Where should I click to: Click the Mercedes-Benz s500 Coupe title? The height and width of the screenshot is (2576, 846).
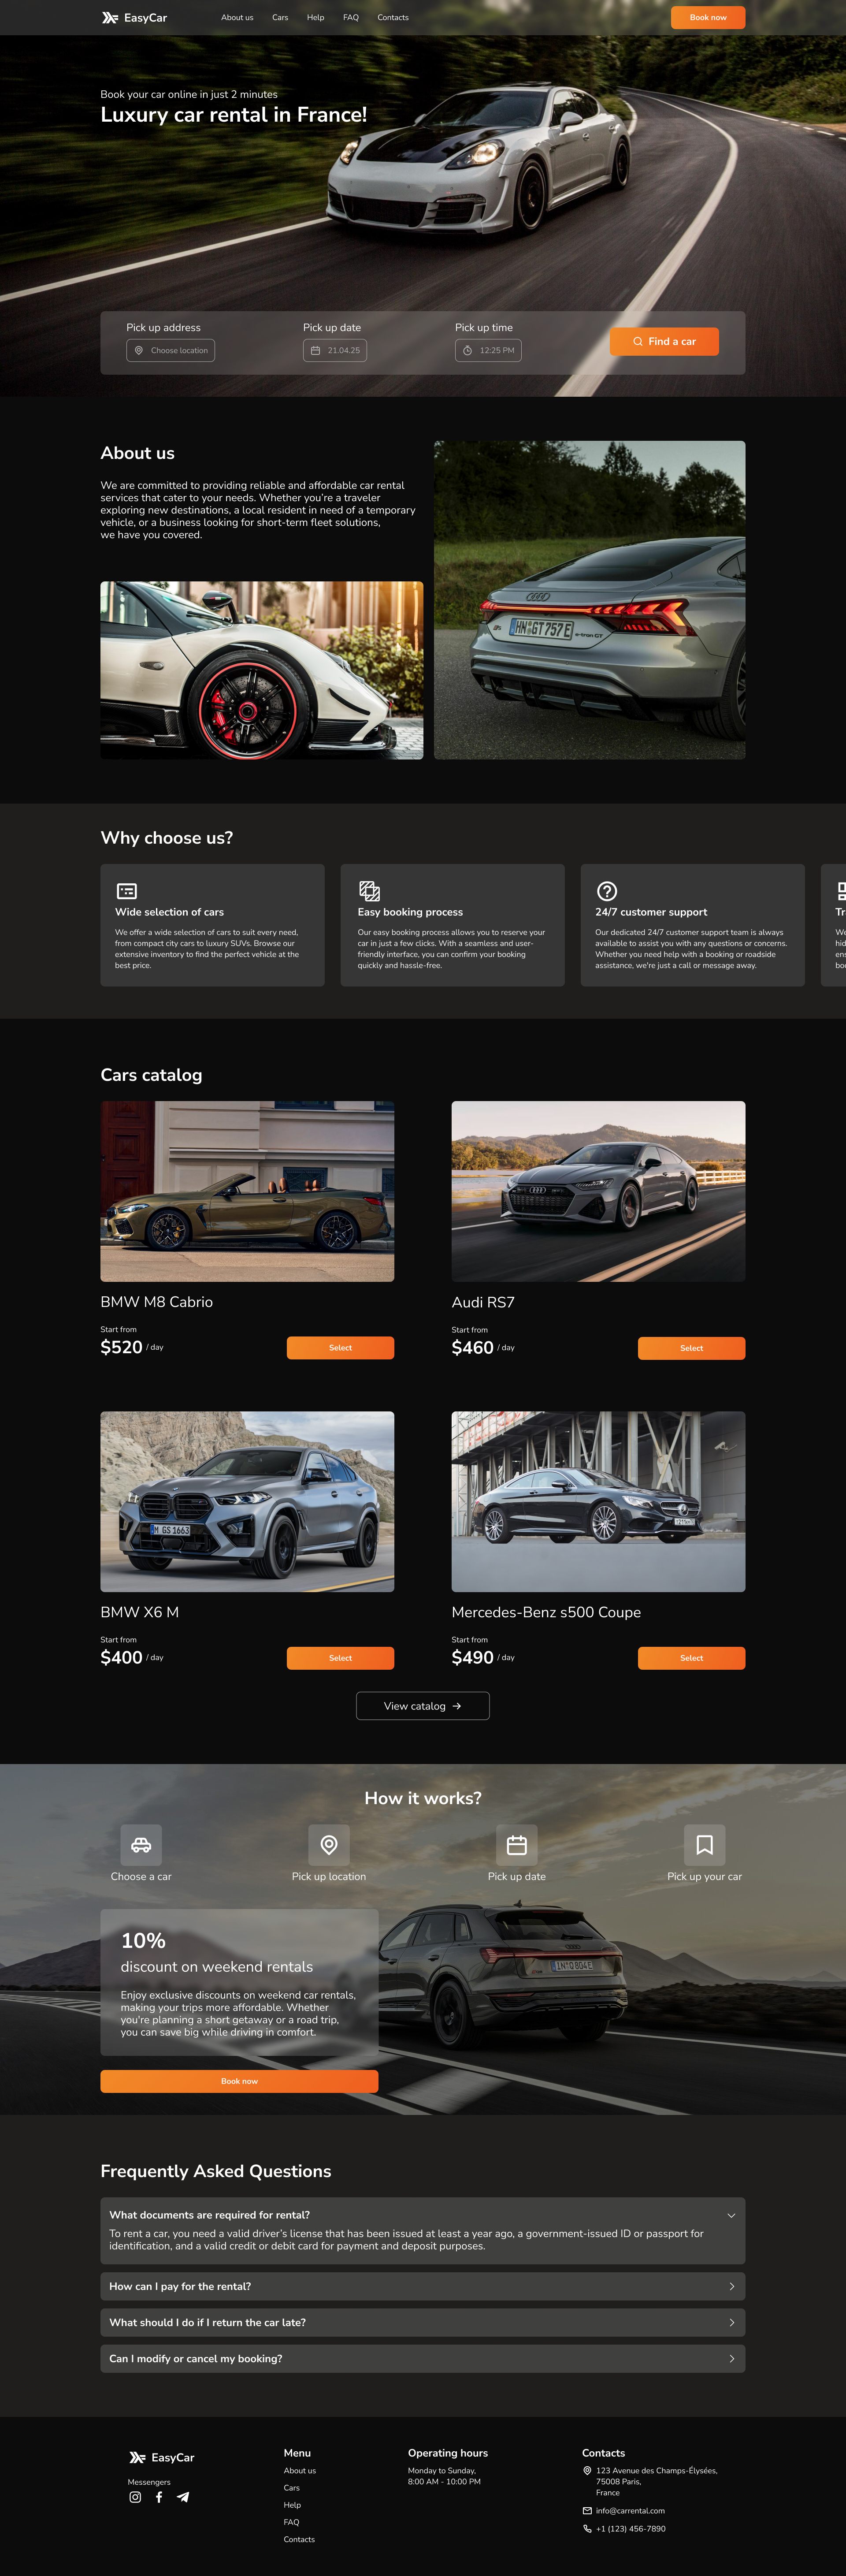pos(546,1612)
